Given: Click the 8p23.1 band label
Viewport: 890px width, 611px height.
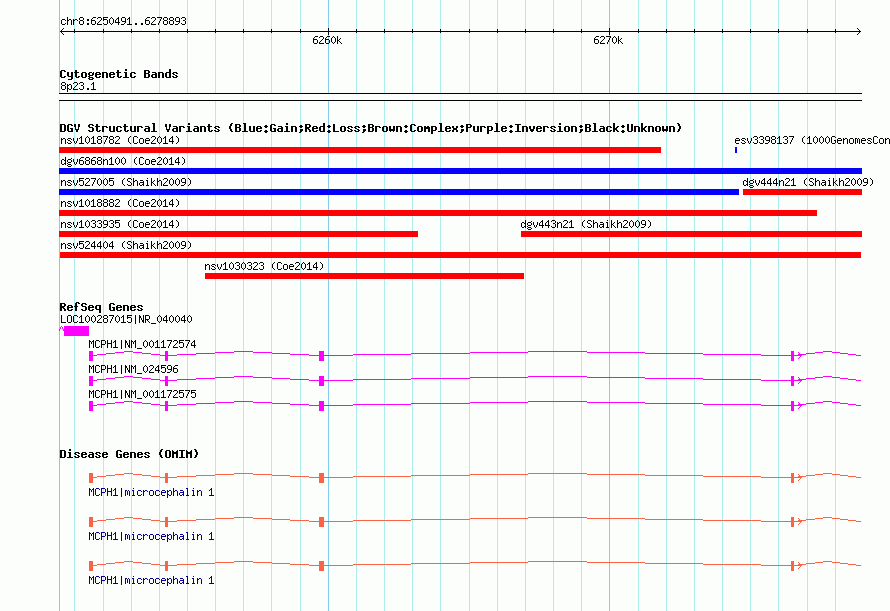Looking at the screenshot, I should coord(78,86).
